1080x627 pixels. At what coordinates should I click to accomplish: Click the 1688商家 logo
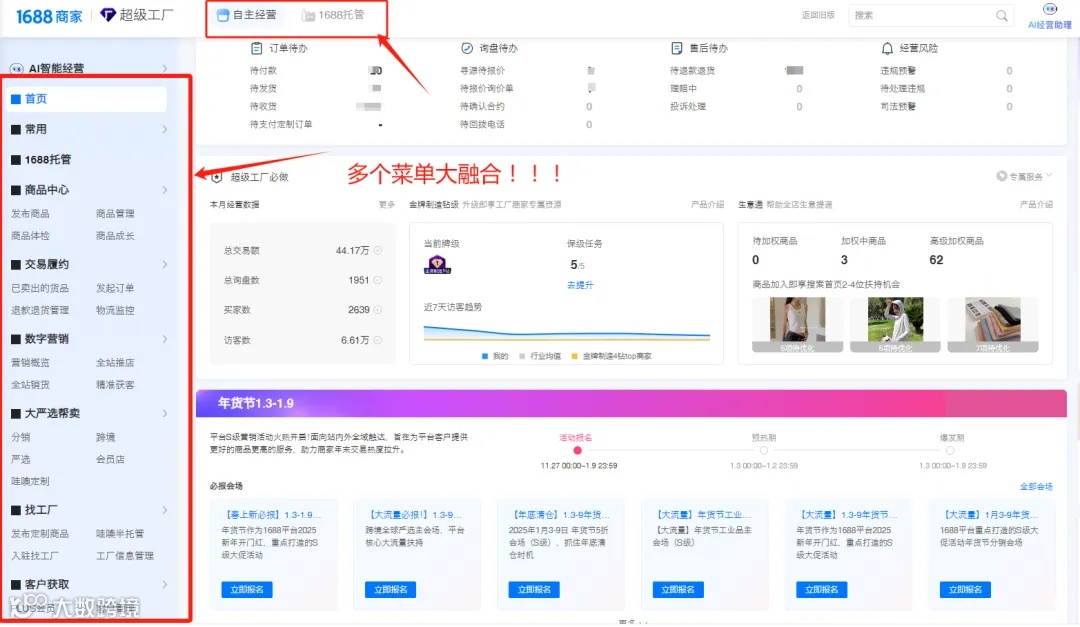[49, 16]
